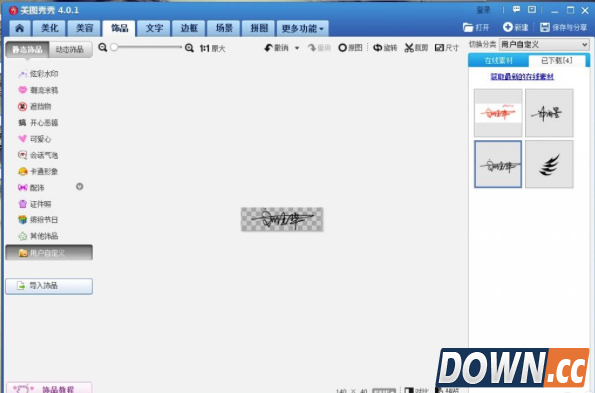
Task: Open the feedback speech bubble icon
Action: point(516,10)
